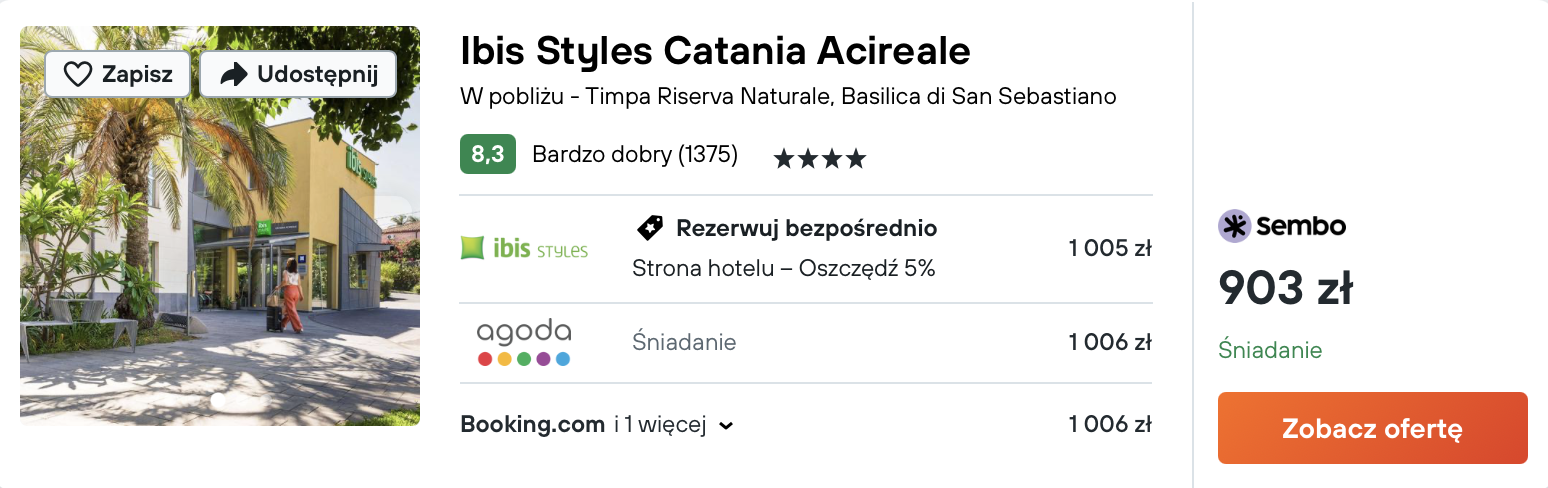Open the Ibis Styles Catania Acireale title
The width and height of the screenshot is (1548, 488).
pyautogui.click(x=715, y=50)
